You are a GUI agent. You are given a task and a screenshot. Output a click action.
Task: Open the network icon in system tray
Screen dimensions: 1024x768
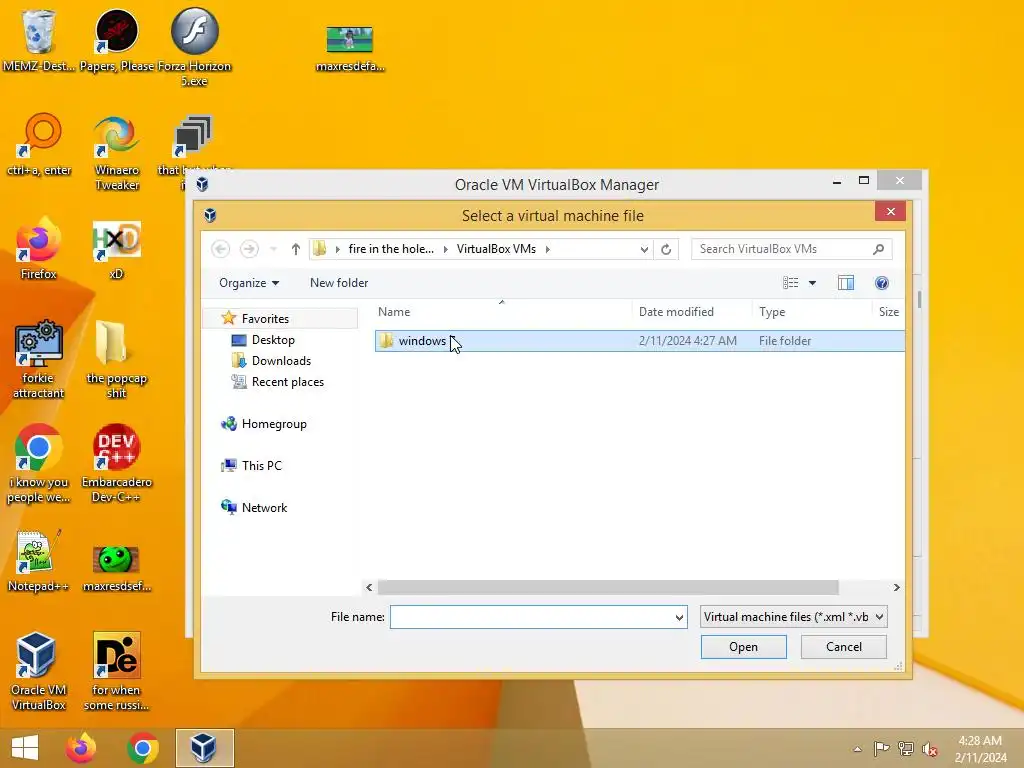pyautogui.click(x=906, y=749)
